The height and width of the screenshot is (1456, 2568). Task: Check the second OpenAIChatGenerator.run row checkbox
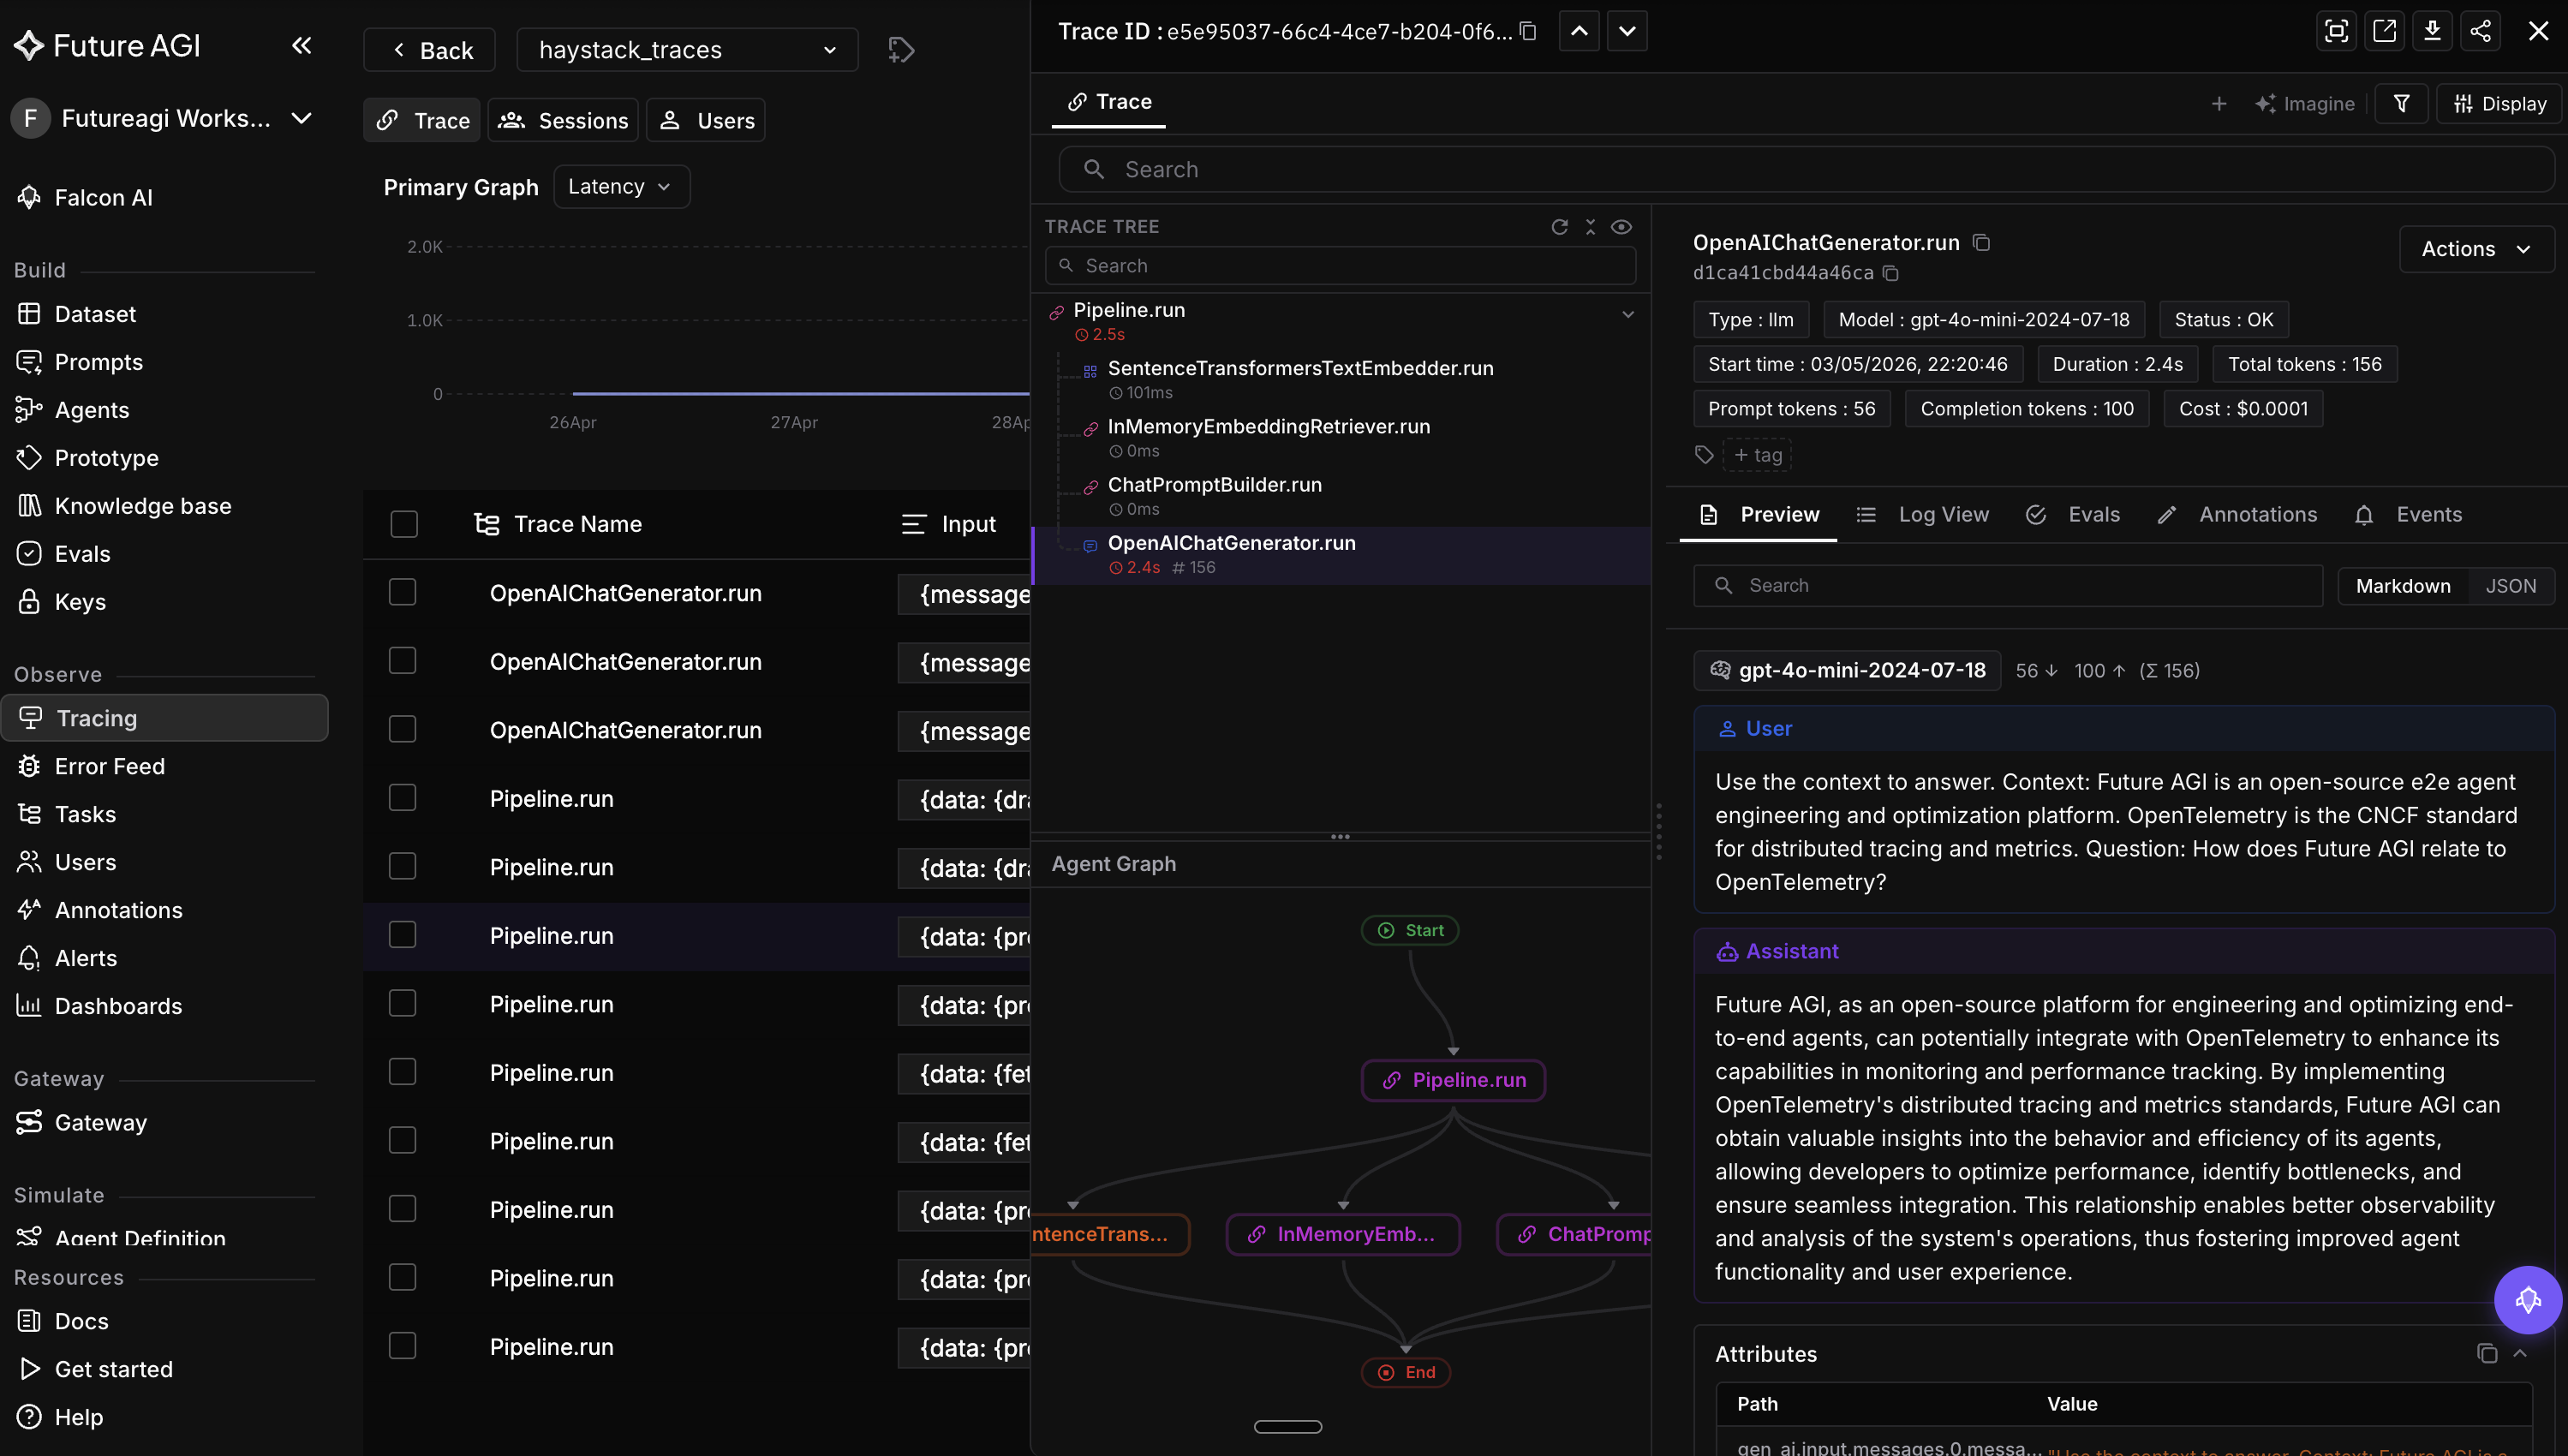[x=402, y=661]
